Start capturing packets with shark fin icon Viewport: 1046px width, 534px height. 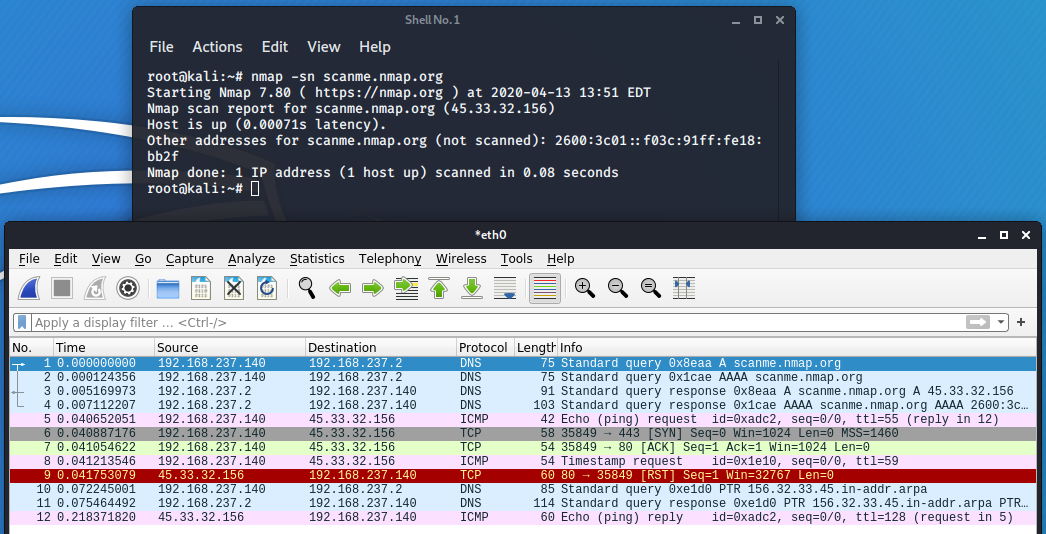(x=31, y=288)
